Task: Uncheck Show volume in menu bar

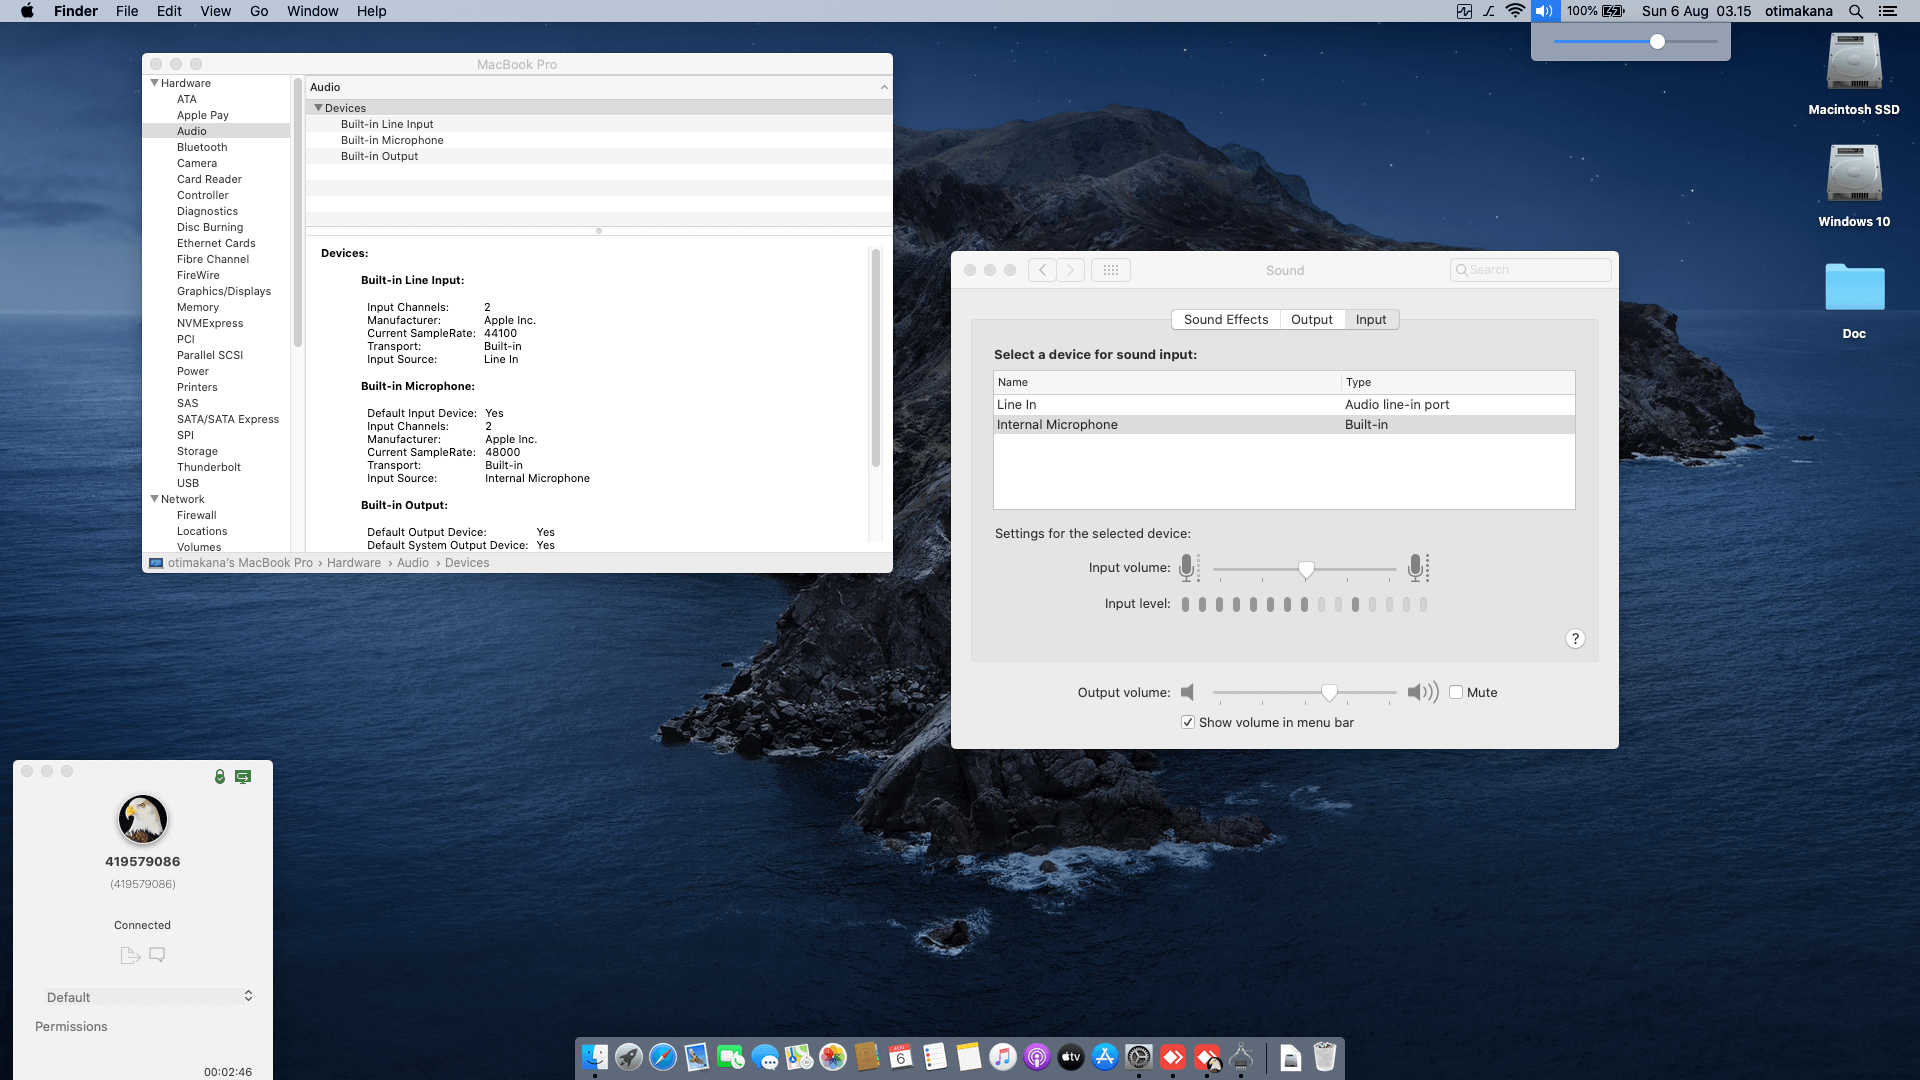Action: click(1188, 722)
